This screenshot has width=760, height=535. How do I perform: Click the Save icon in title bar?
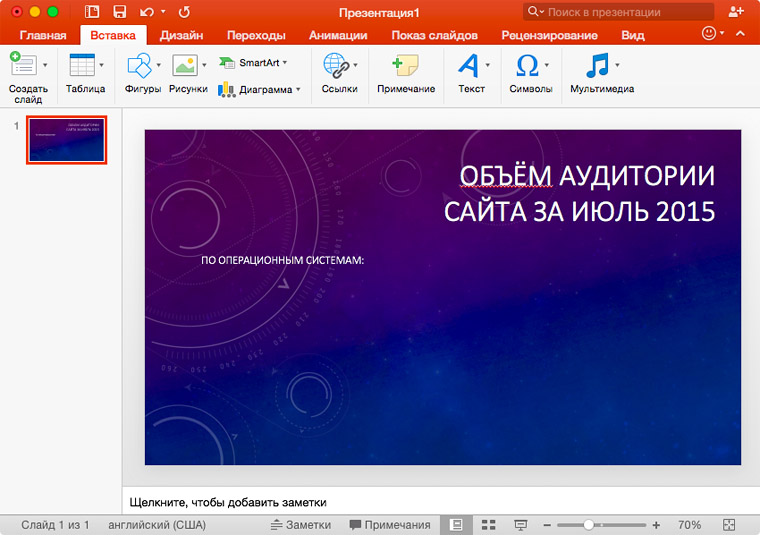click(x=120, y=12)
